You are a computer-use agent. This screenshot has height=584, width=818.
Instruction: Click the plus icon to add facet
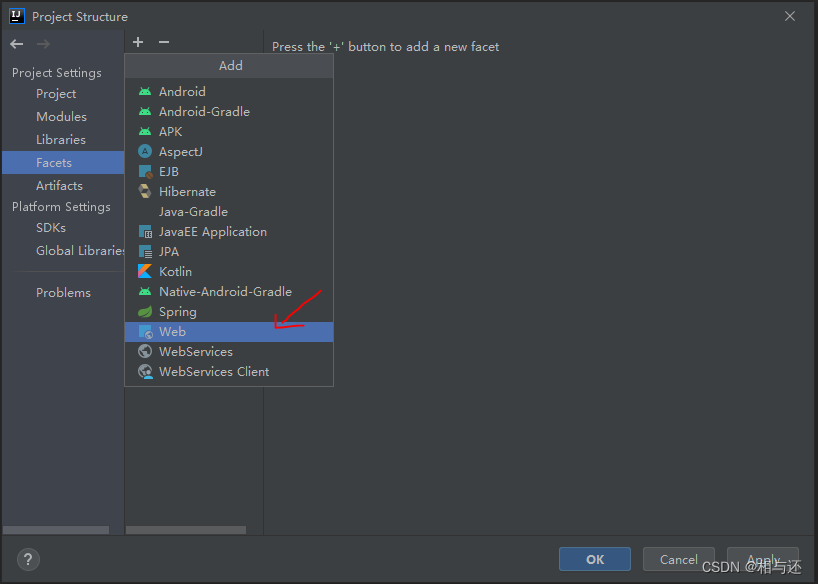point(138,42)
